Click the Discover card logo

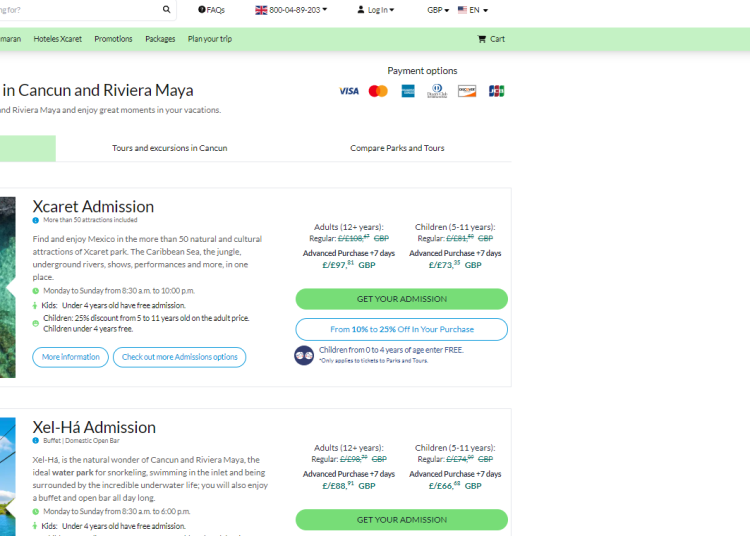click(x=466, y=91)
